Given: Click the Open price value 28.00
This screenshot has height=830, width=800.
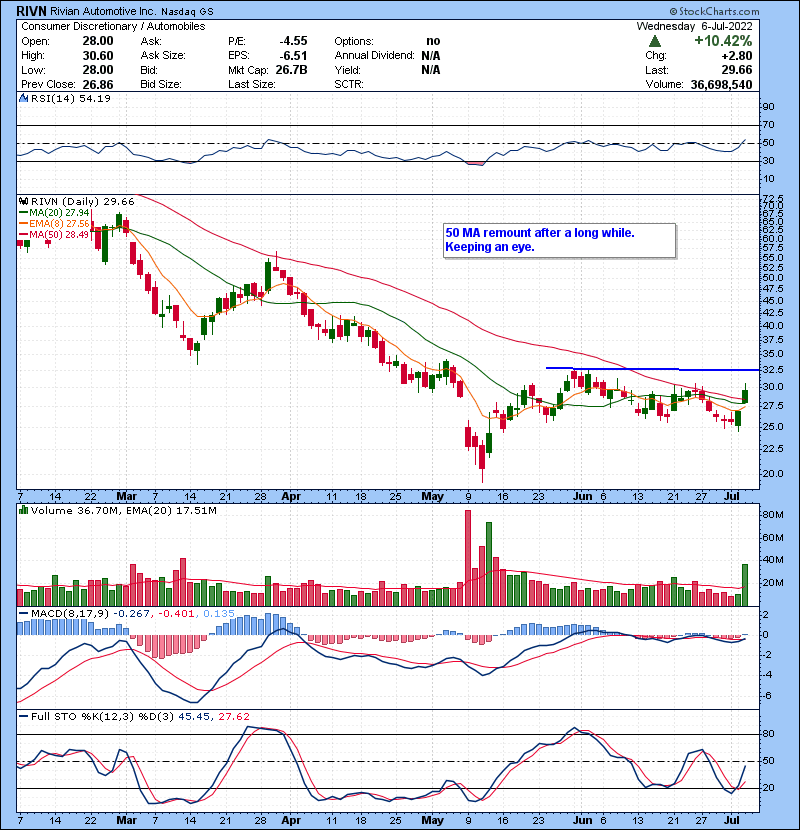Looking at the screenshot, I should (x=98, y=41).
